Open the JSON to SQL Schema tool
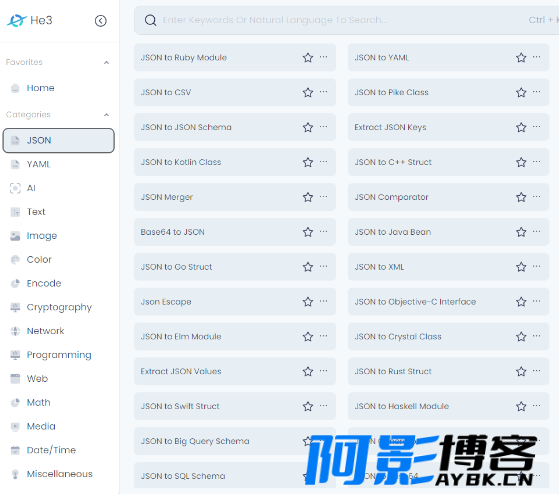The width and height of the screenshot is (559, 496). click(x=235, y=476)
